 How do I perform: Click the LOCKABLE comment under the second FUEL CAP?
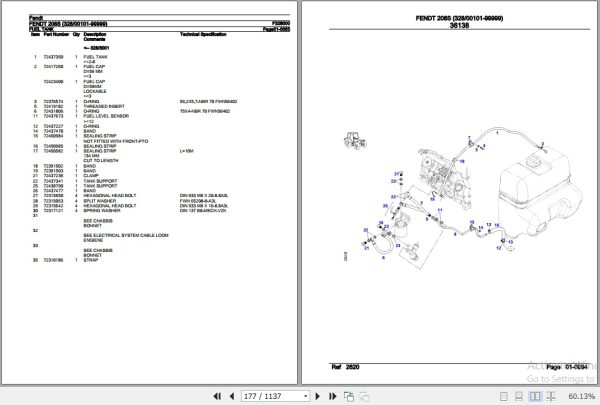(95, 91)
